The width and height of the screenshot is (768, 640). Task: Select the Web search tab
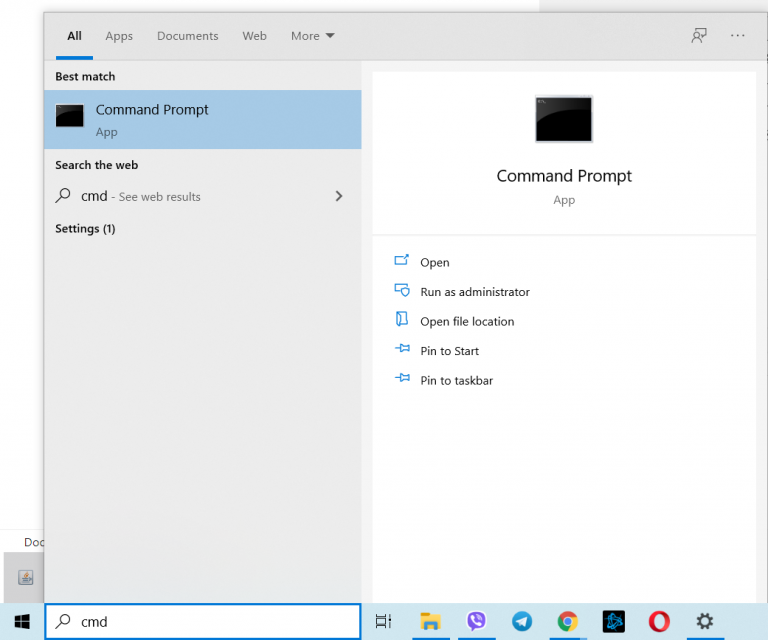pyautogui.click(x=254, y=36)
